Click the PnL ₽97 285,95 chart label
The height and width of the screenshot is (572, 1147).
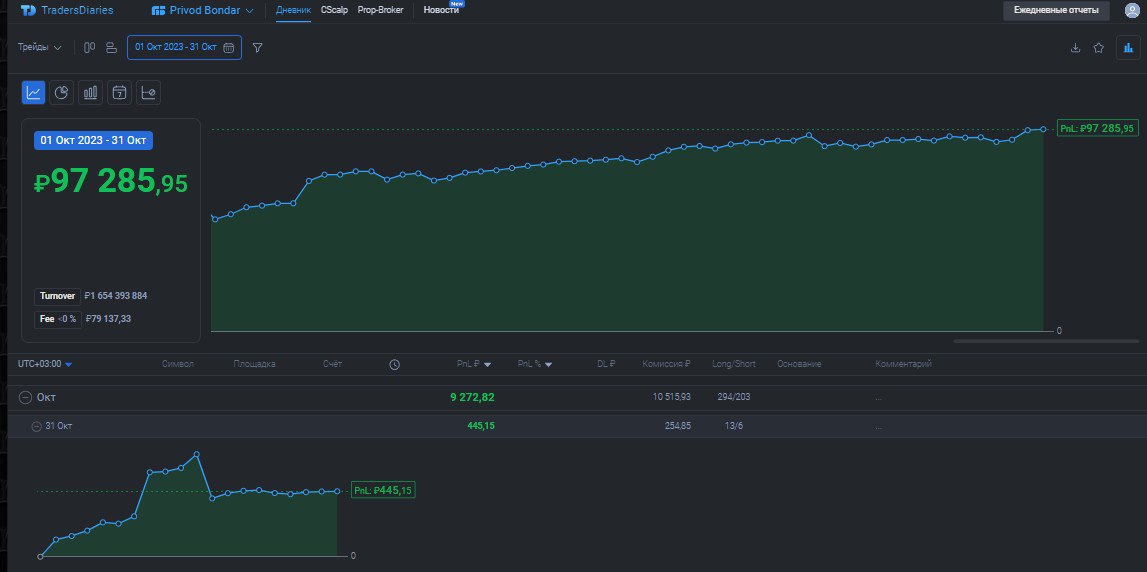(1097, 129)
